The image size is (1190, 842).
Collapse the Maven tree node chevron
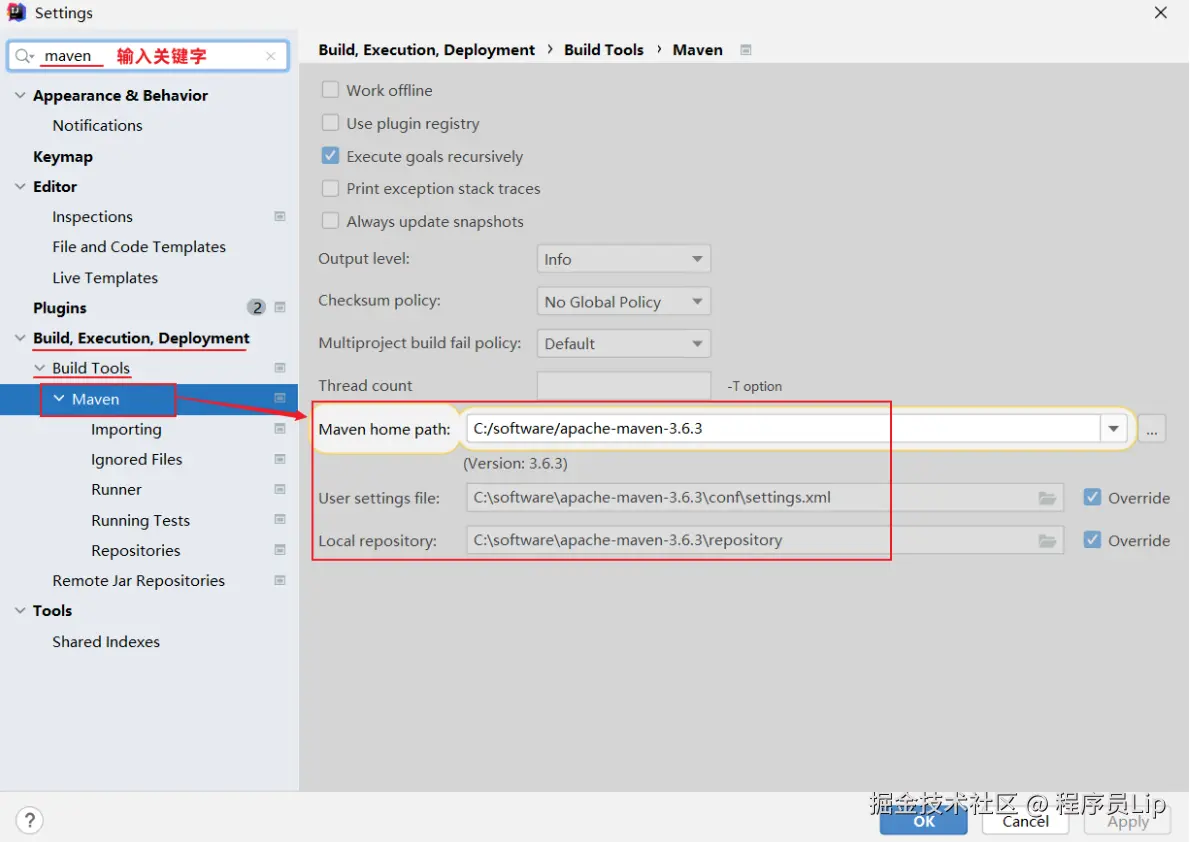point(58,399)
